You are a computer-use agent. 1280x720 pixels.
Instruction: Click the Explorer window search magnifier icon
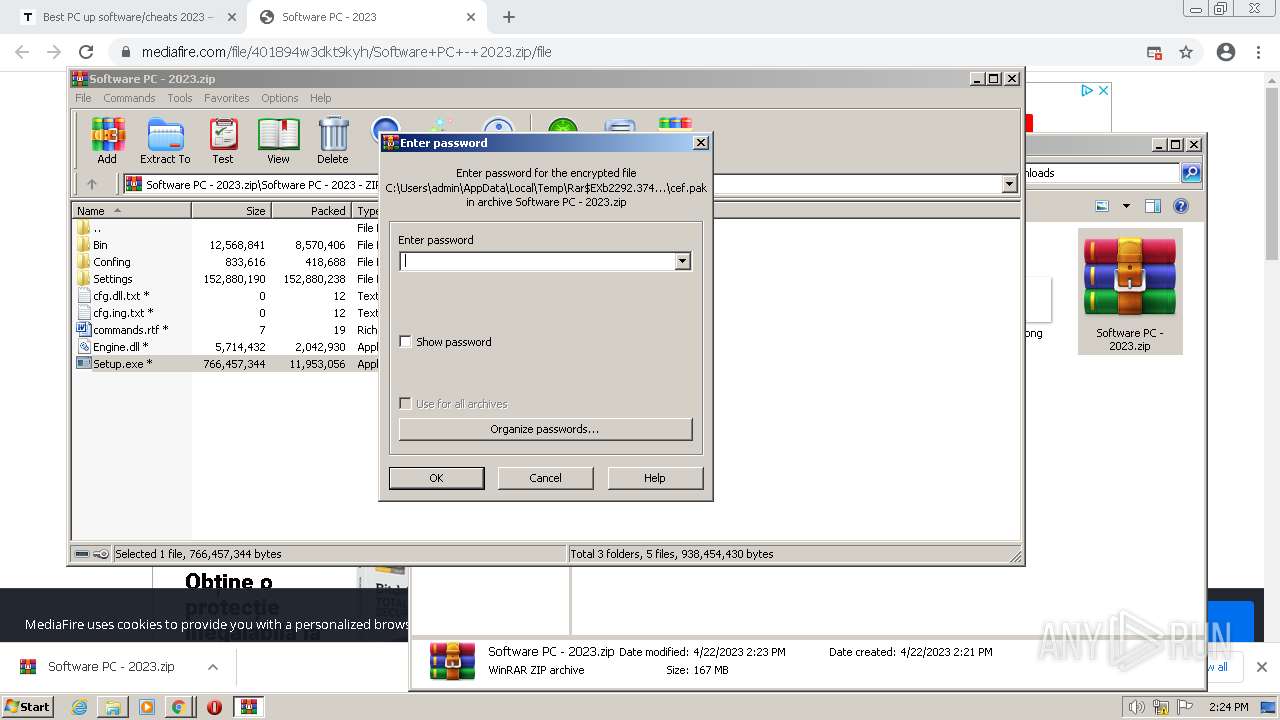[x=1190, y=173]
